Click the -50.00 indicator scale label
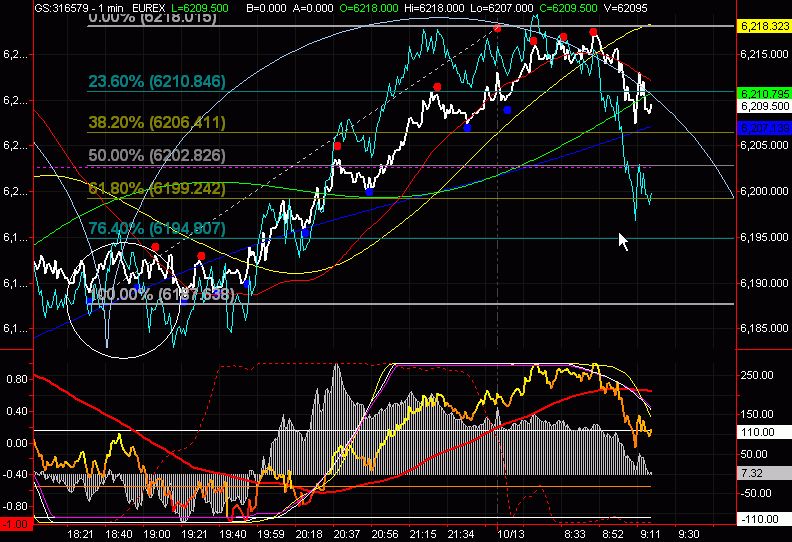The width and height of the screenshot is (792, 542). pyautogui.click(x=757, y=494)
